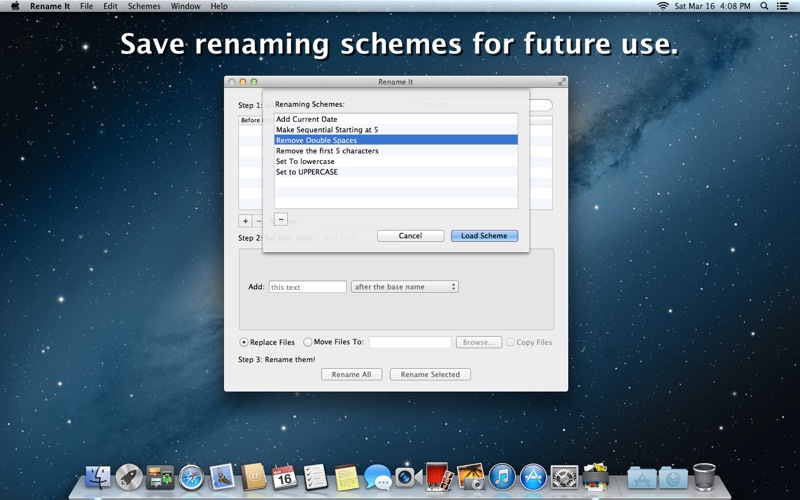Open 'after the base name' dropdown
The width and height of the screenshot is (800, 500).
point(405,287)
